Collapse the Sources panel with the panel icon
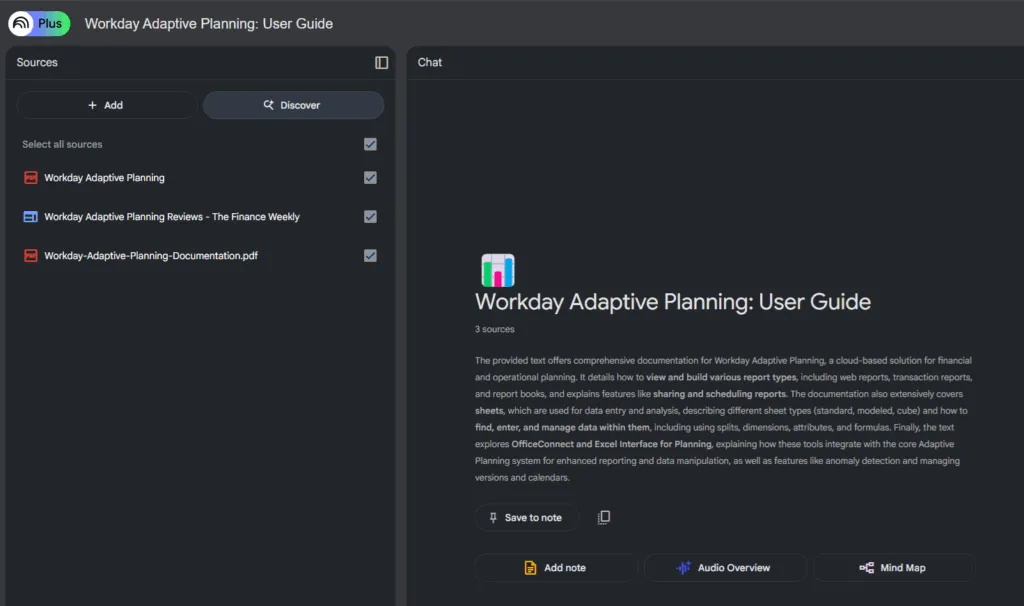Image resolution: width=1024 pixels, height=606 pixels. pos(381,63)
